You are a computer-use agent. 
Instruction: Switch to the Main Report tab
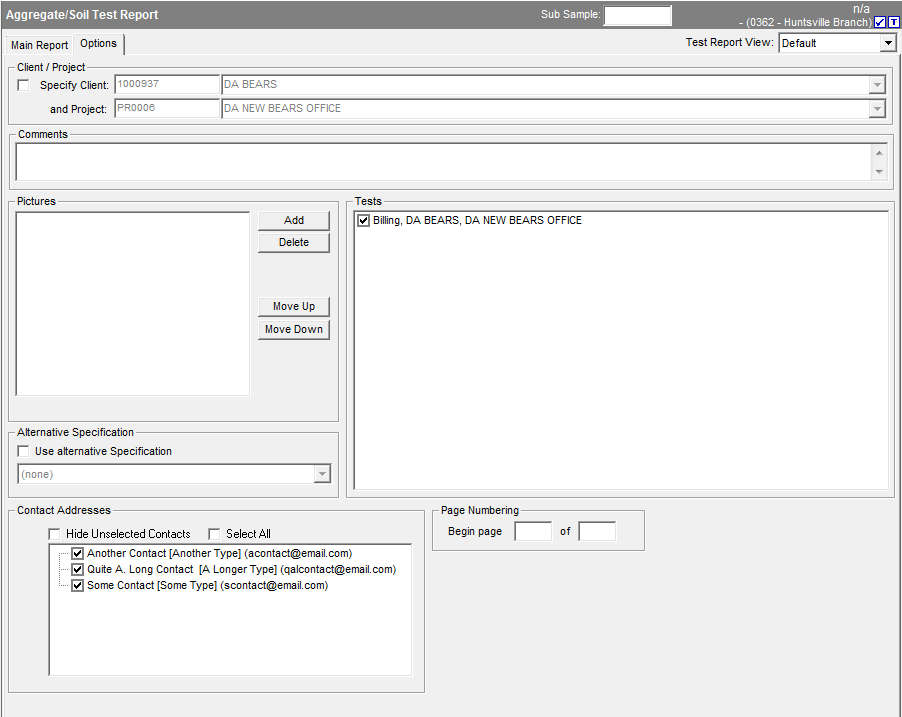coord(39,45)
